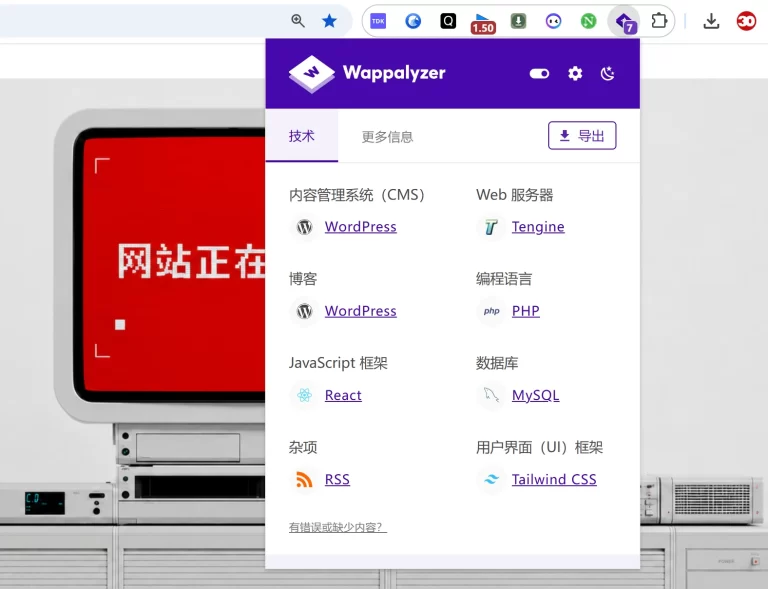Click the 导出 export button

(x=582, y=136)
